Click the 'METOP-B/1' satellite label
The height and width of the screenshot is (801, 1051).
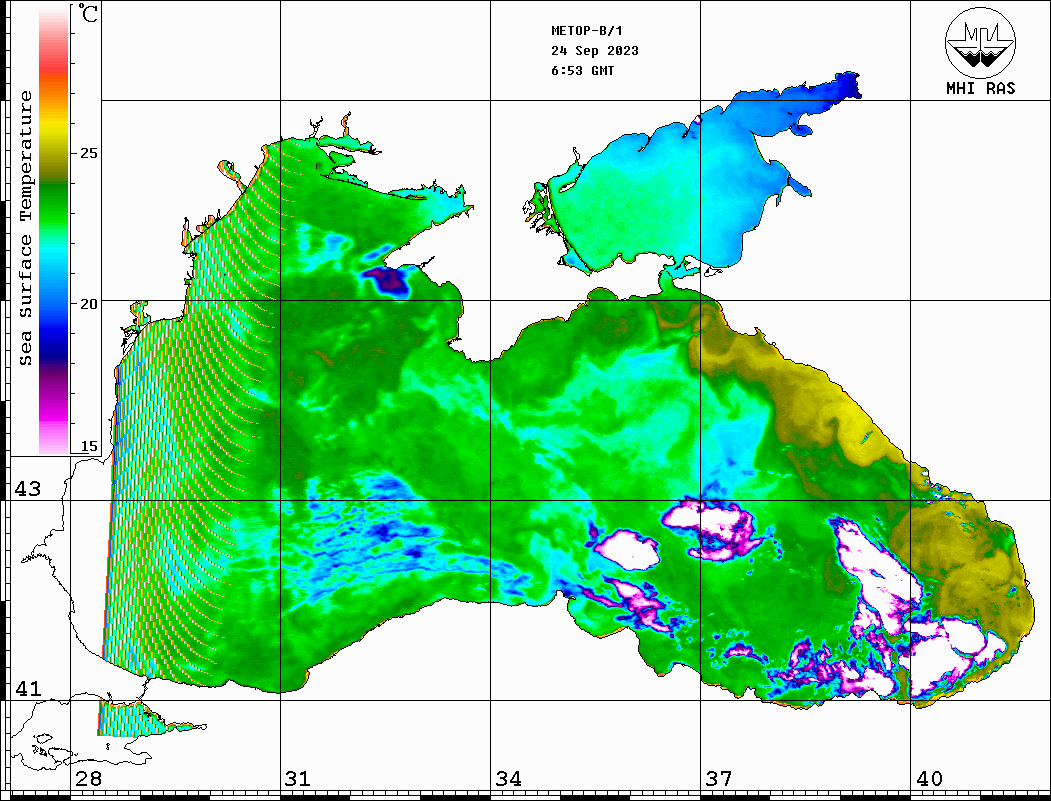[586, 31]
